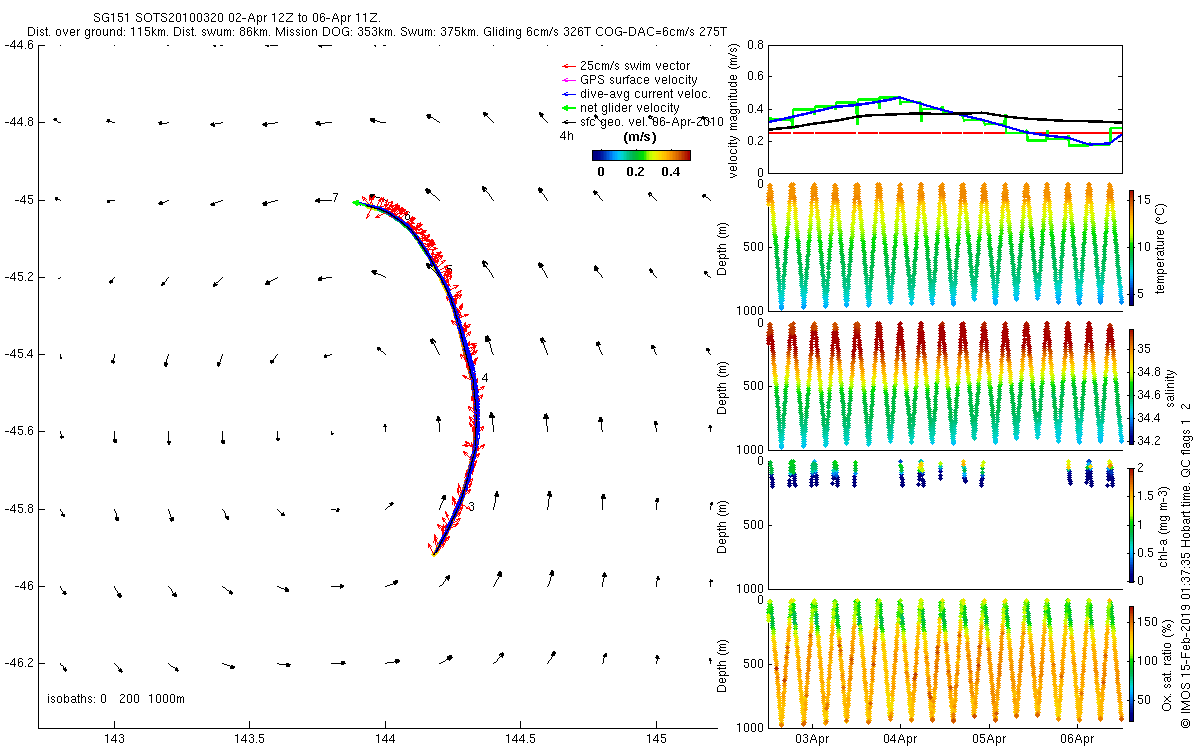Click the latitude tick label '-45.2'
Viewport: 1200px width, 750px height.
[x=18, y=276]
